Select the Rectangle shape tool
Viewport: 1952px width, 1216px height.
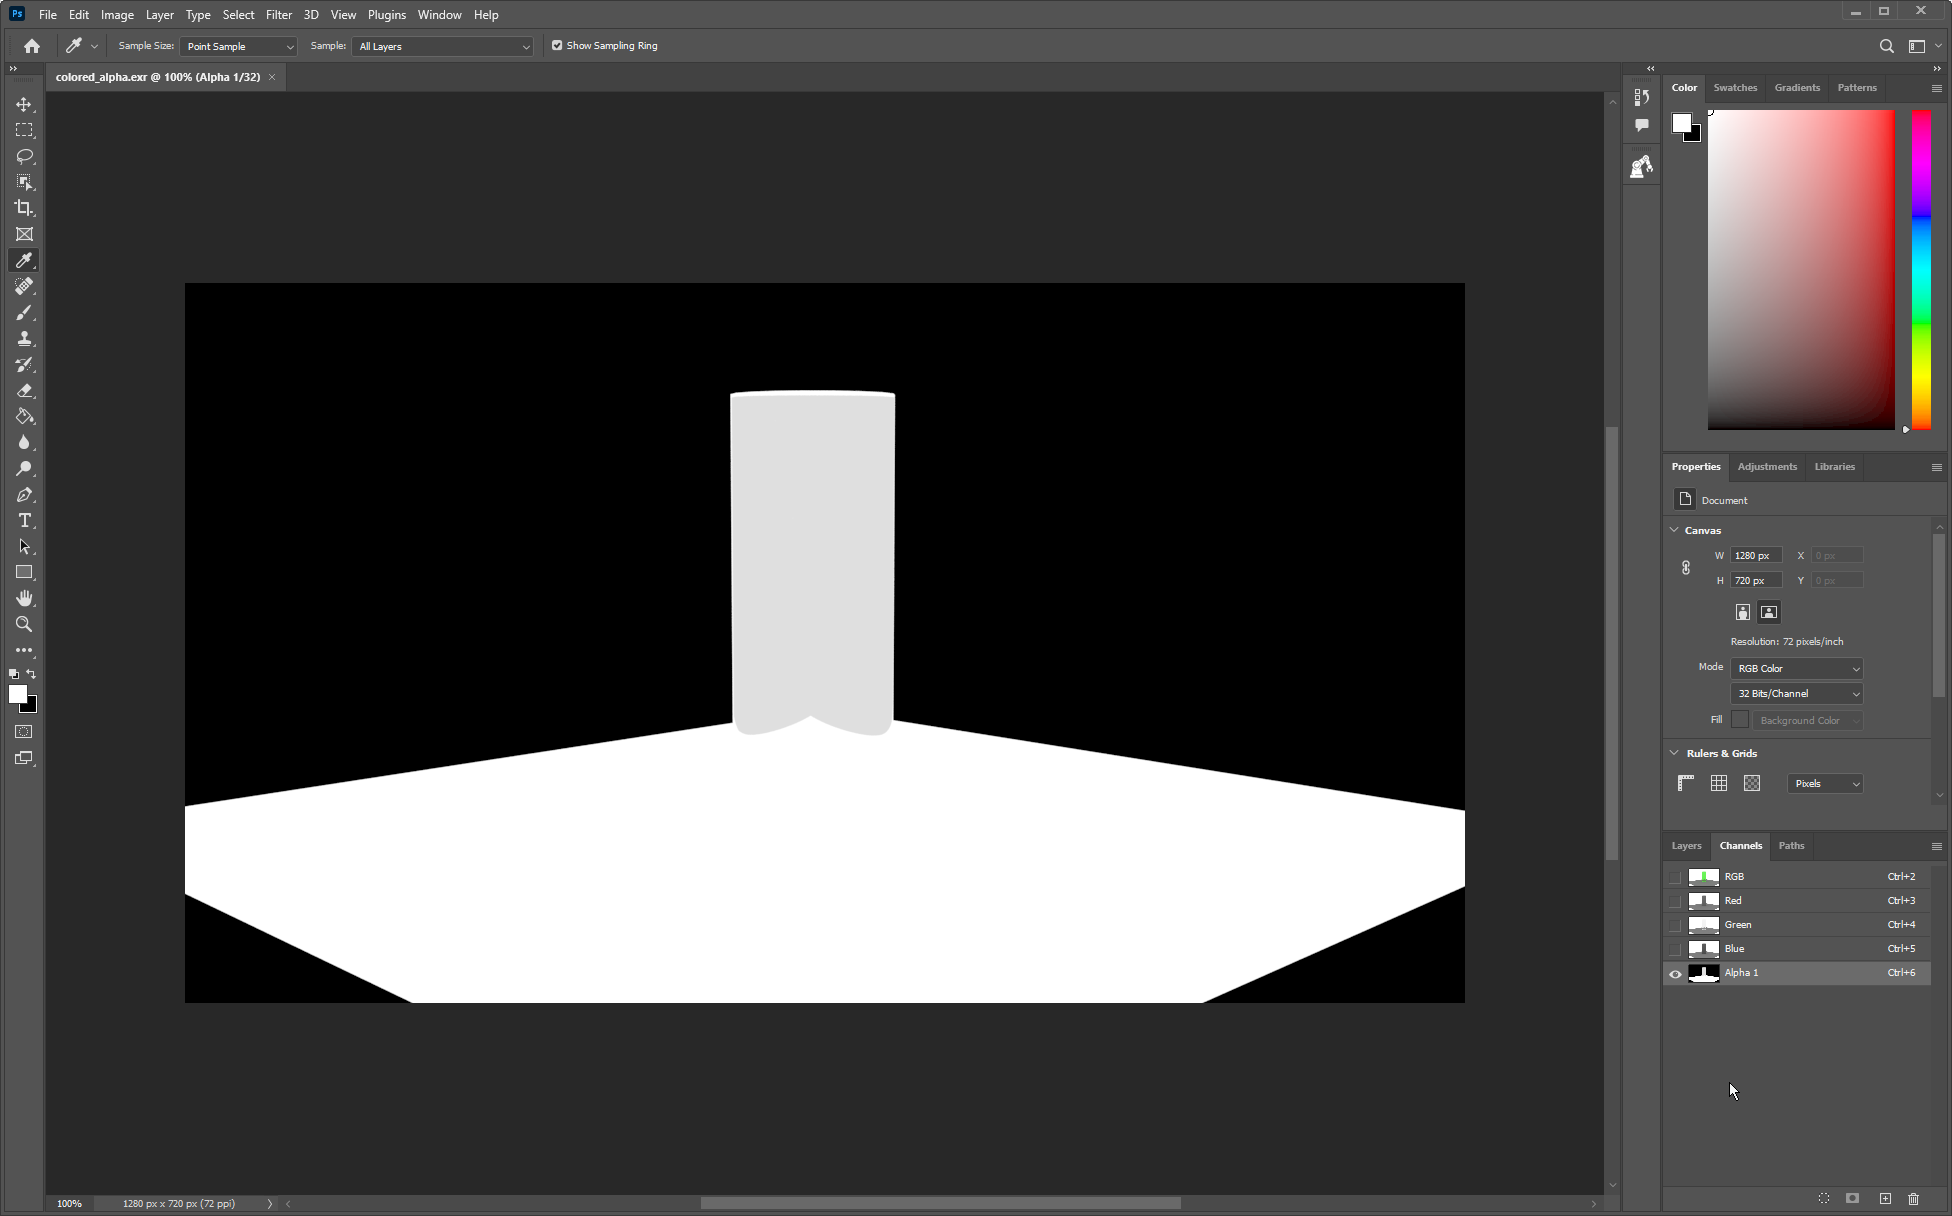tap(24, 572)
